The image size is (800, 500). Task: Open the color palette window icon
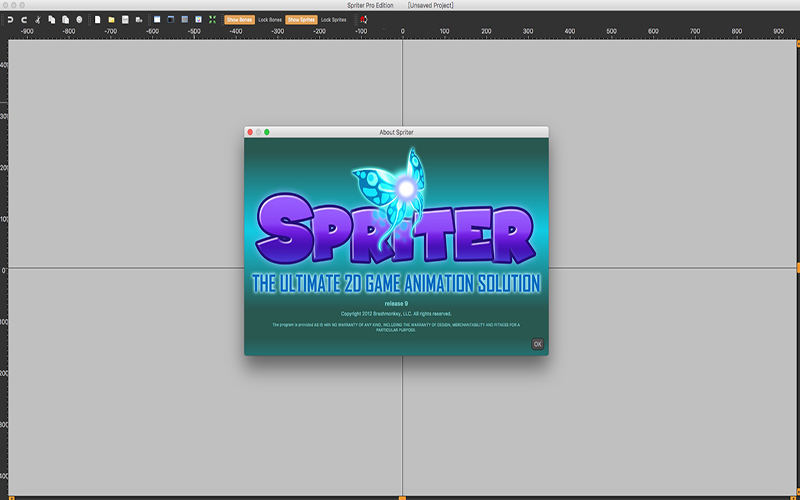pos(198,20)
